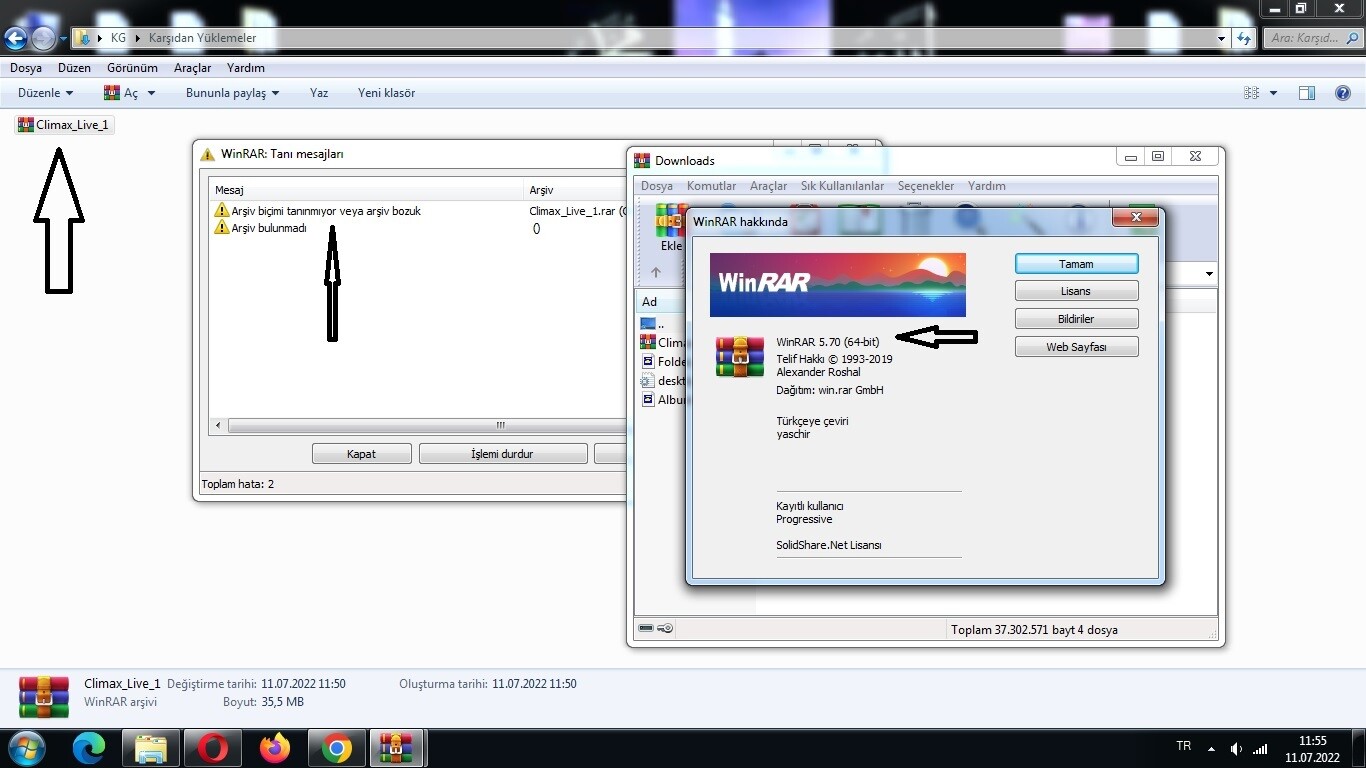Show hidden tray icons arrow
This screenshot has height=773, width=1366.
point(1212,748)
